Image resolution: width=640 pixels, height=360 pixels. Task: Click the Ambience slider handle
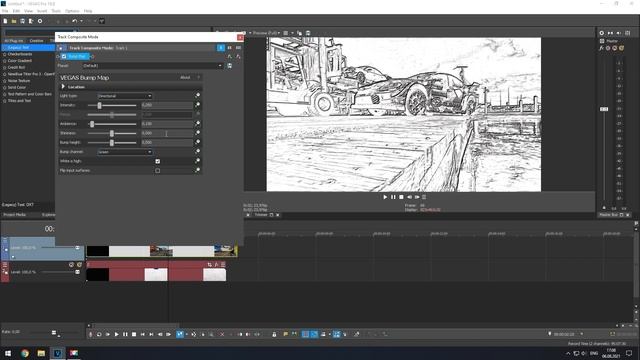[92, 124]
